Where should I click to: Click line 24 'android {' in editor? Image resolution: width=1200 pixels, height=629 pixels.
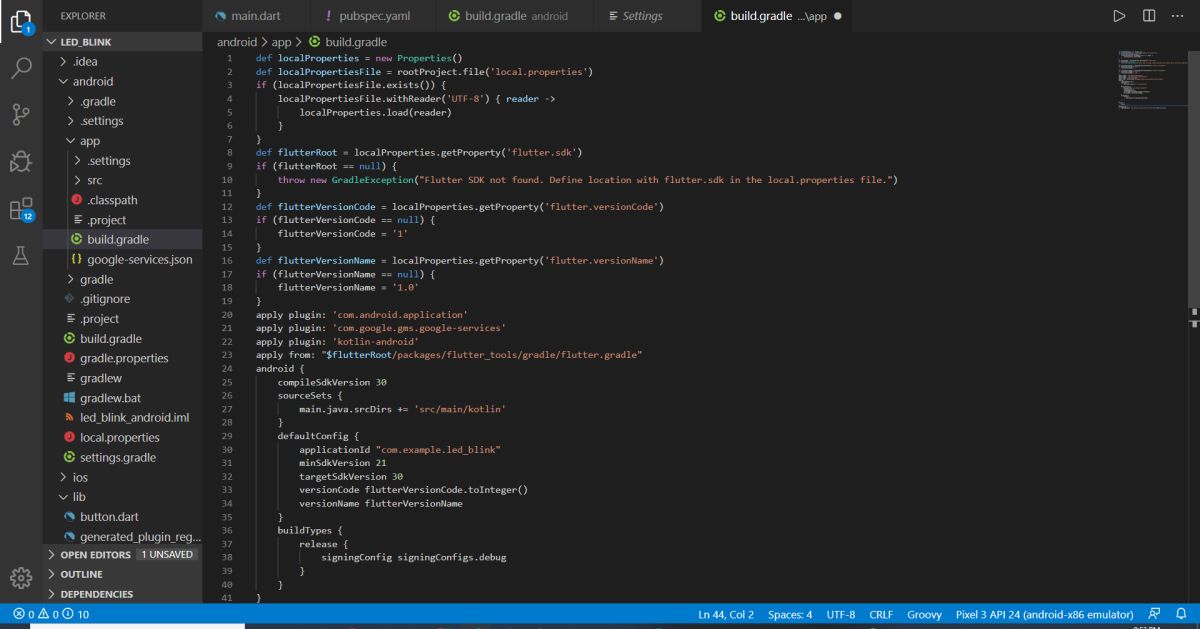click(280, 368)
